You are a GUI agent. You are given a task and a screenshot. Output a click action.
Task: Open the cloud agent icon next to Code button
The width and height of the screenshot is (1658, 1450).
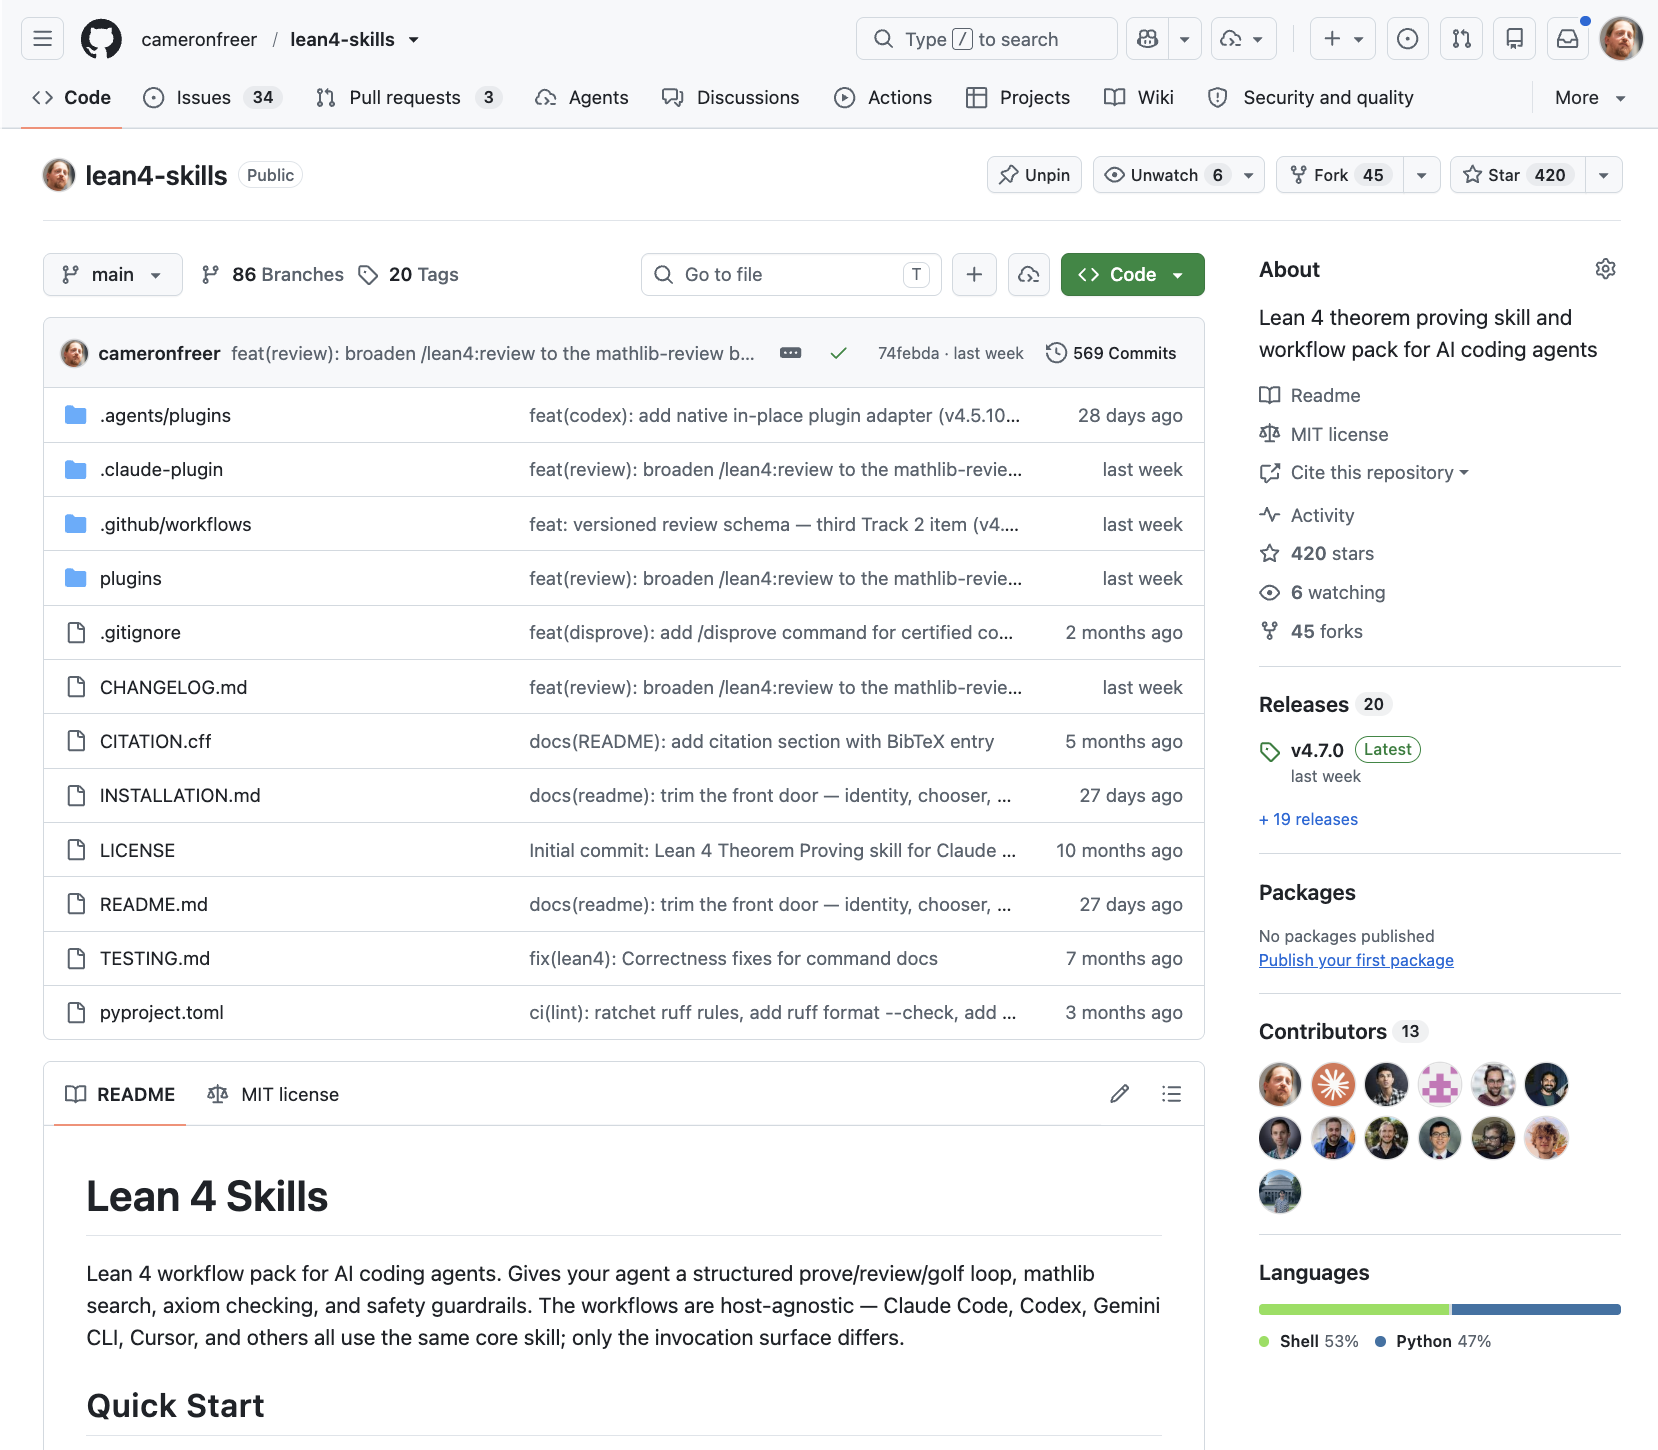coord(1028,274)
